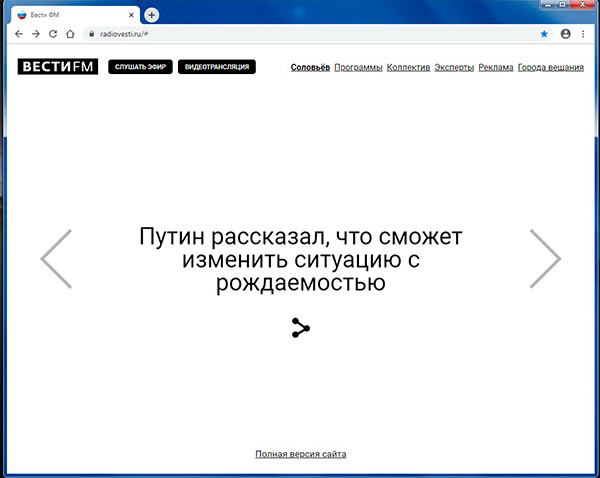Advance to the next news slide arrow
600x478 pixels.
click(x=545, y=259)
